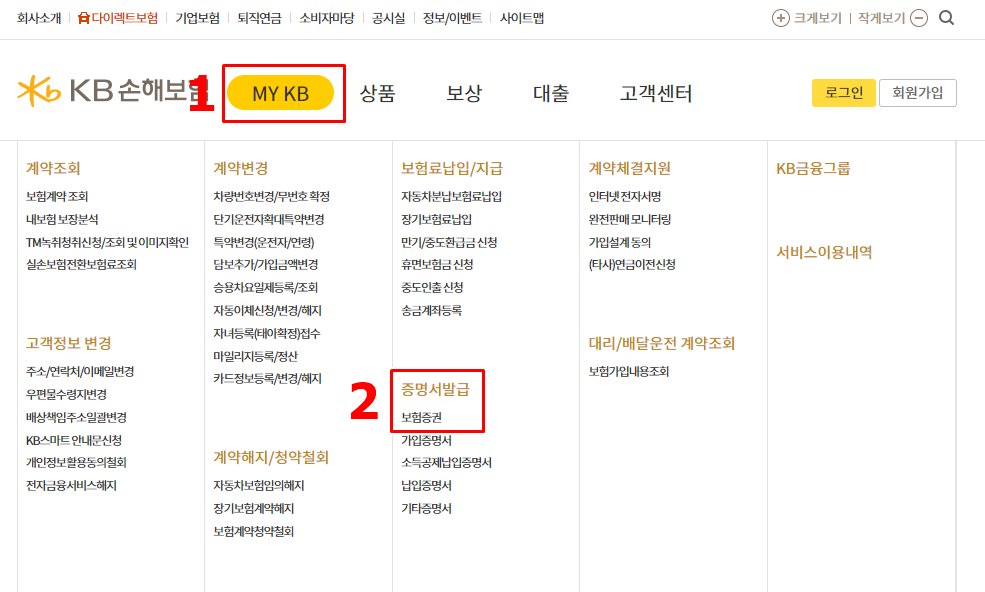Open 내보험 보장분석
The image size is (985, 592).
click(x=62, y=219)
